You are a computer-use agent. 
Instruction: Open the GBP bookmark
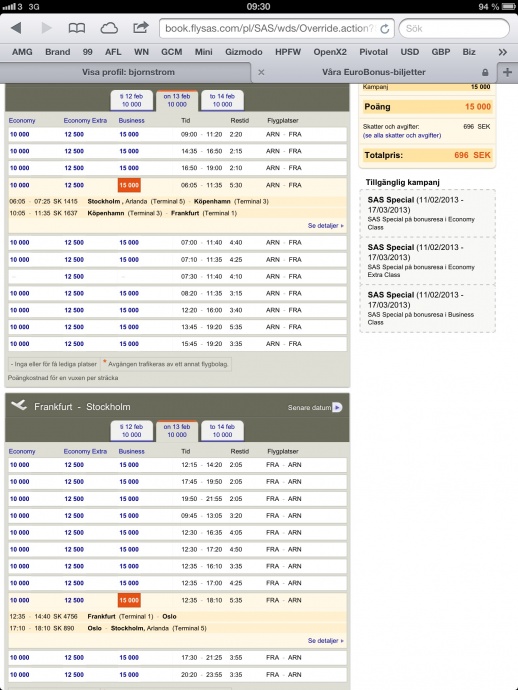pyautogui.click(x=441, y=52)
